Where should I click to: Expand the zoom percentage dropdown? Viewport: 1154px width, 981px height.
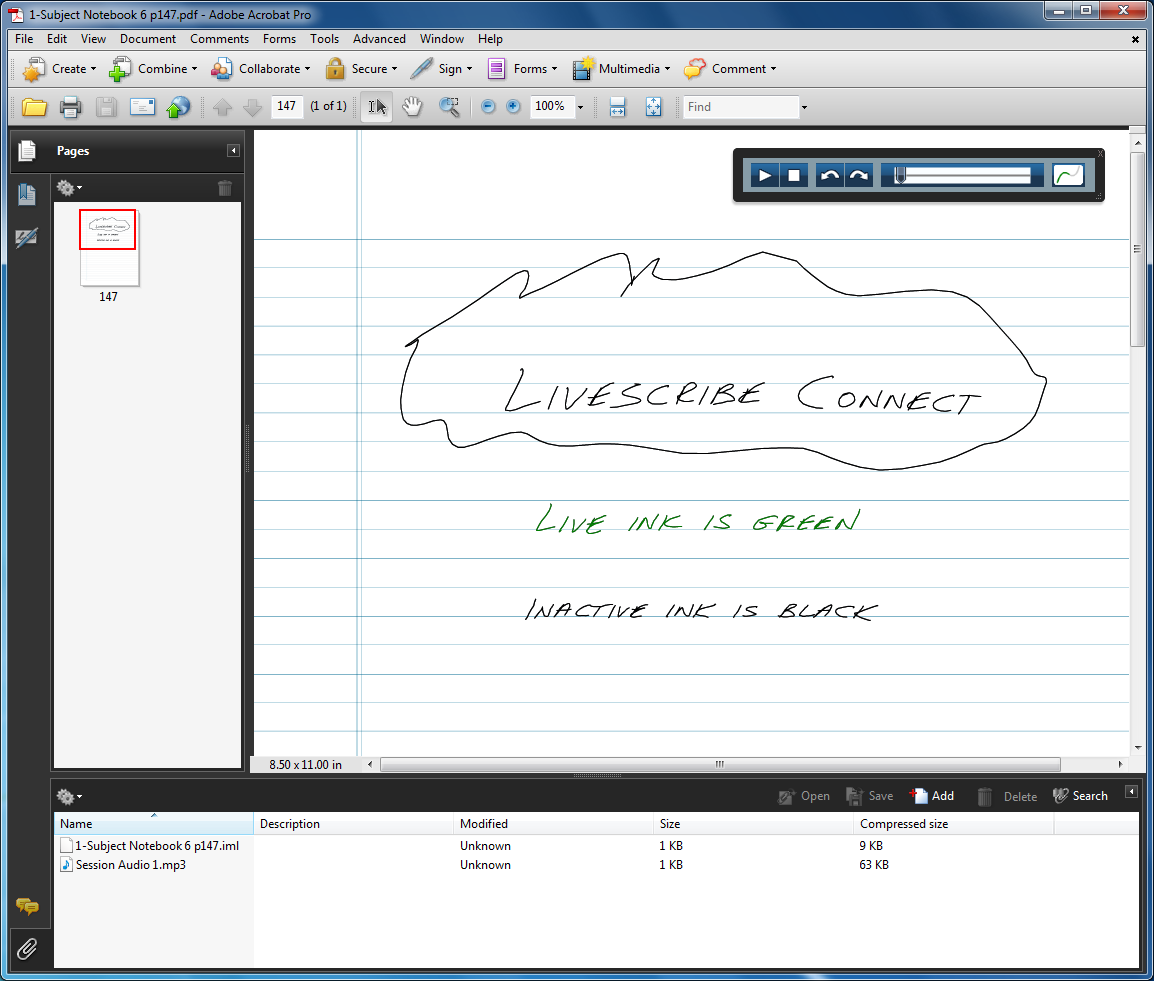pos(580,107)
